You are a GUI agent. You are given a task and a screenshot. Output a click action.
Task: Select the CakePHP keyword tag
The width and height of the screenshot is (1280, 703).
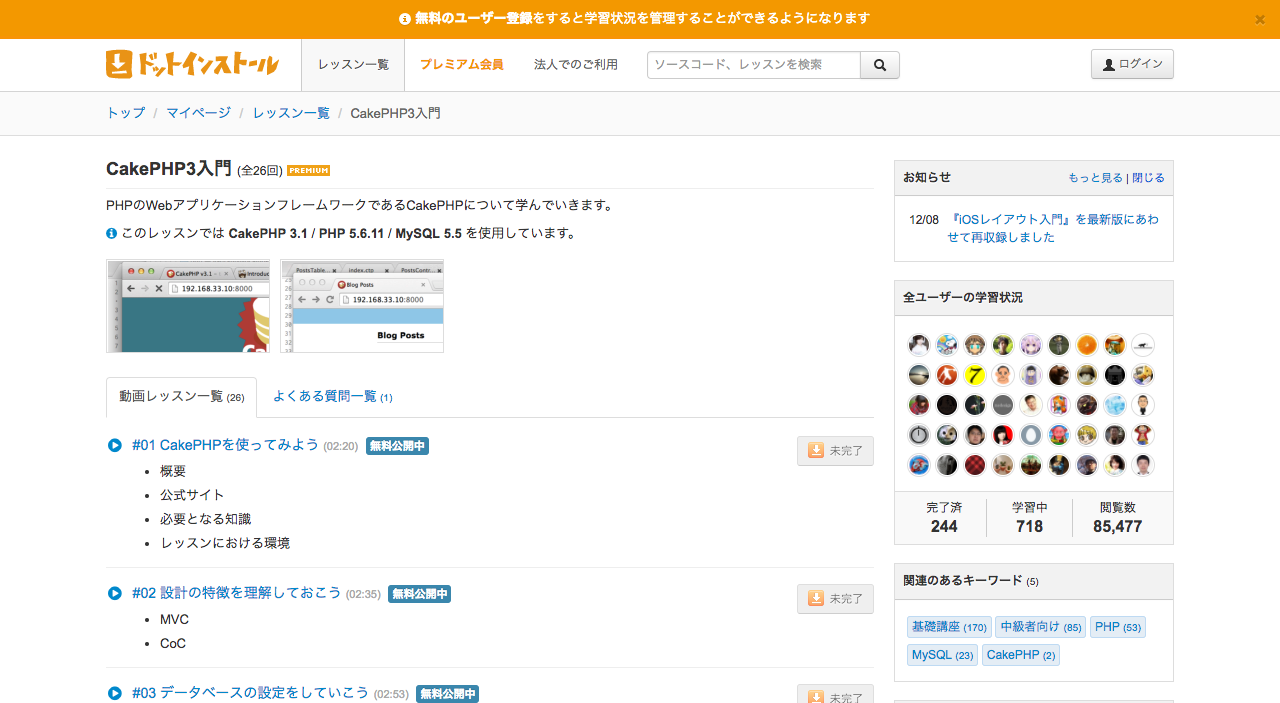(x=1021, y=655)
